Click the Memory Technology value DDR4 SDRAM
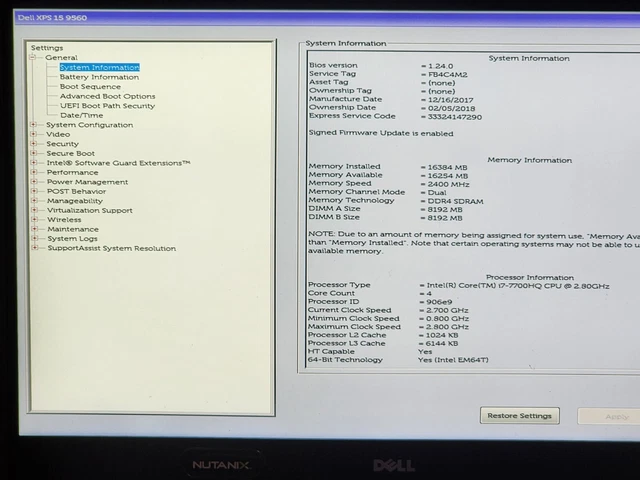 (x=456, y=201)
